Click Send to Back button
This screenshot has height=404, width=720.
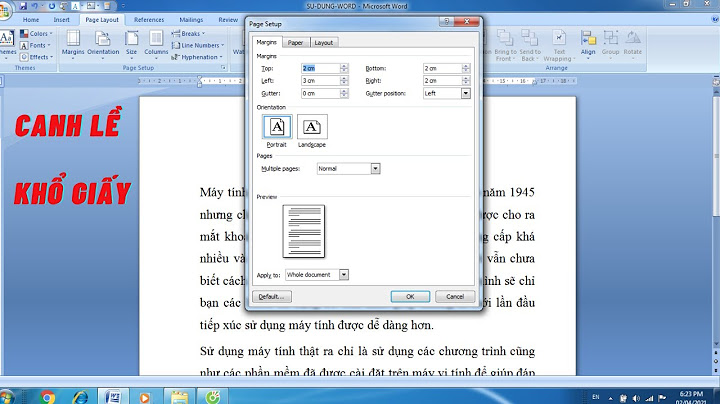click(530, 45)
